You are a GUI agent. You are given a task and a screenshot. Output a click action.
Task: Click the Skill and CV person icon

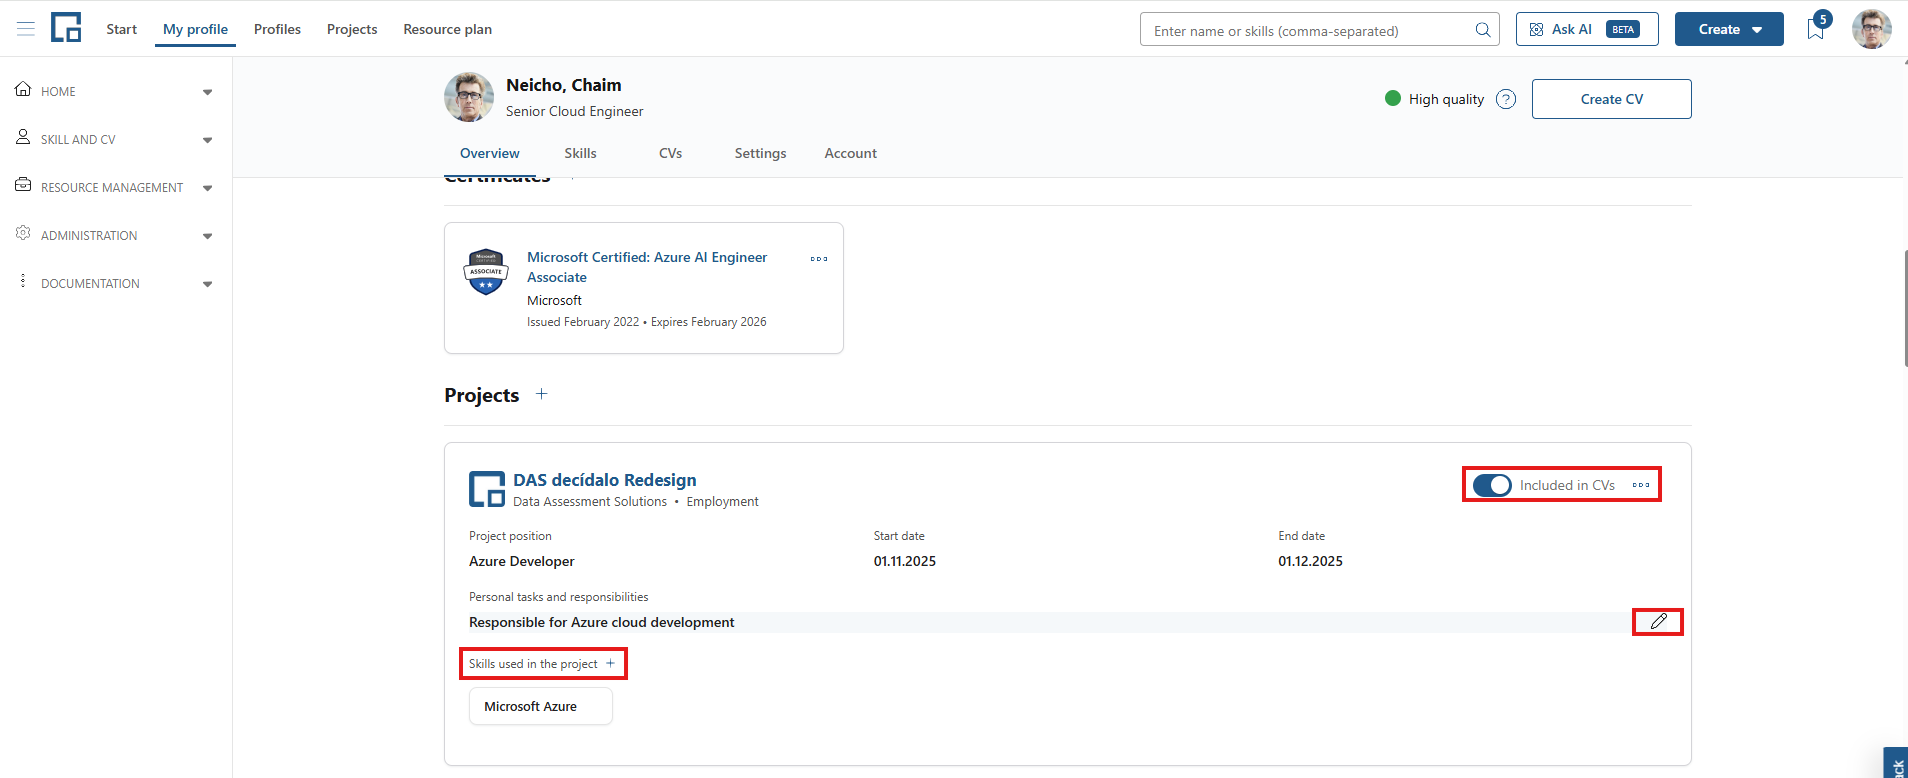(23, 137)
